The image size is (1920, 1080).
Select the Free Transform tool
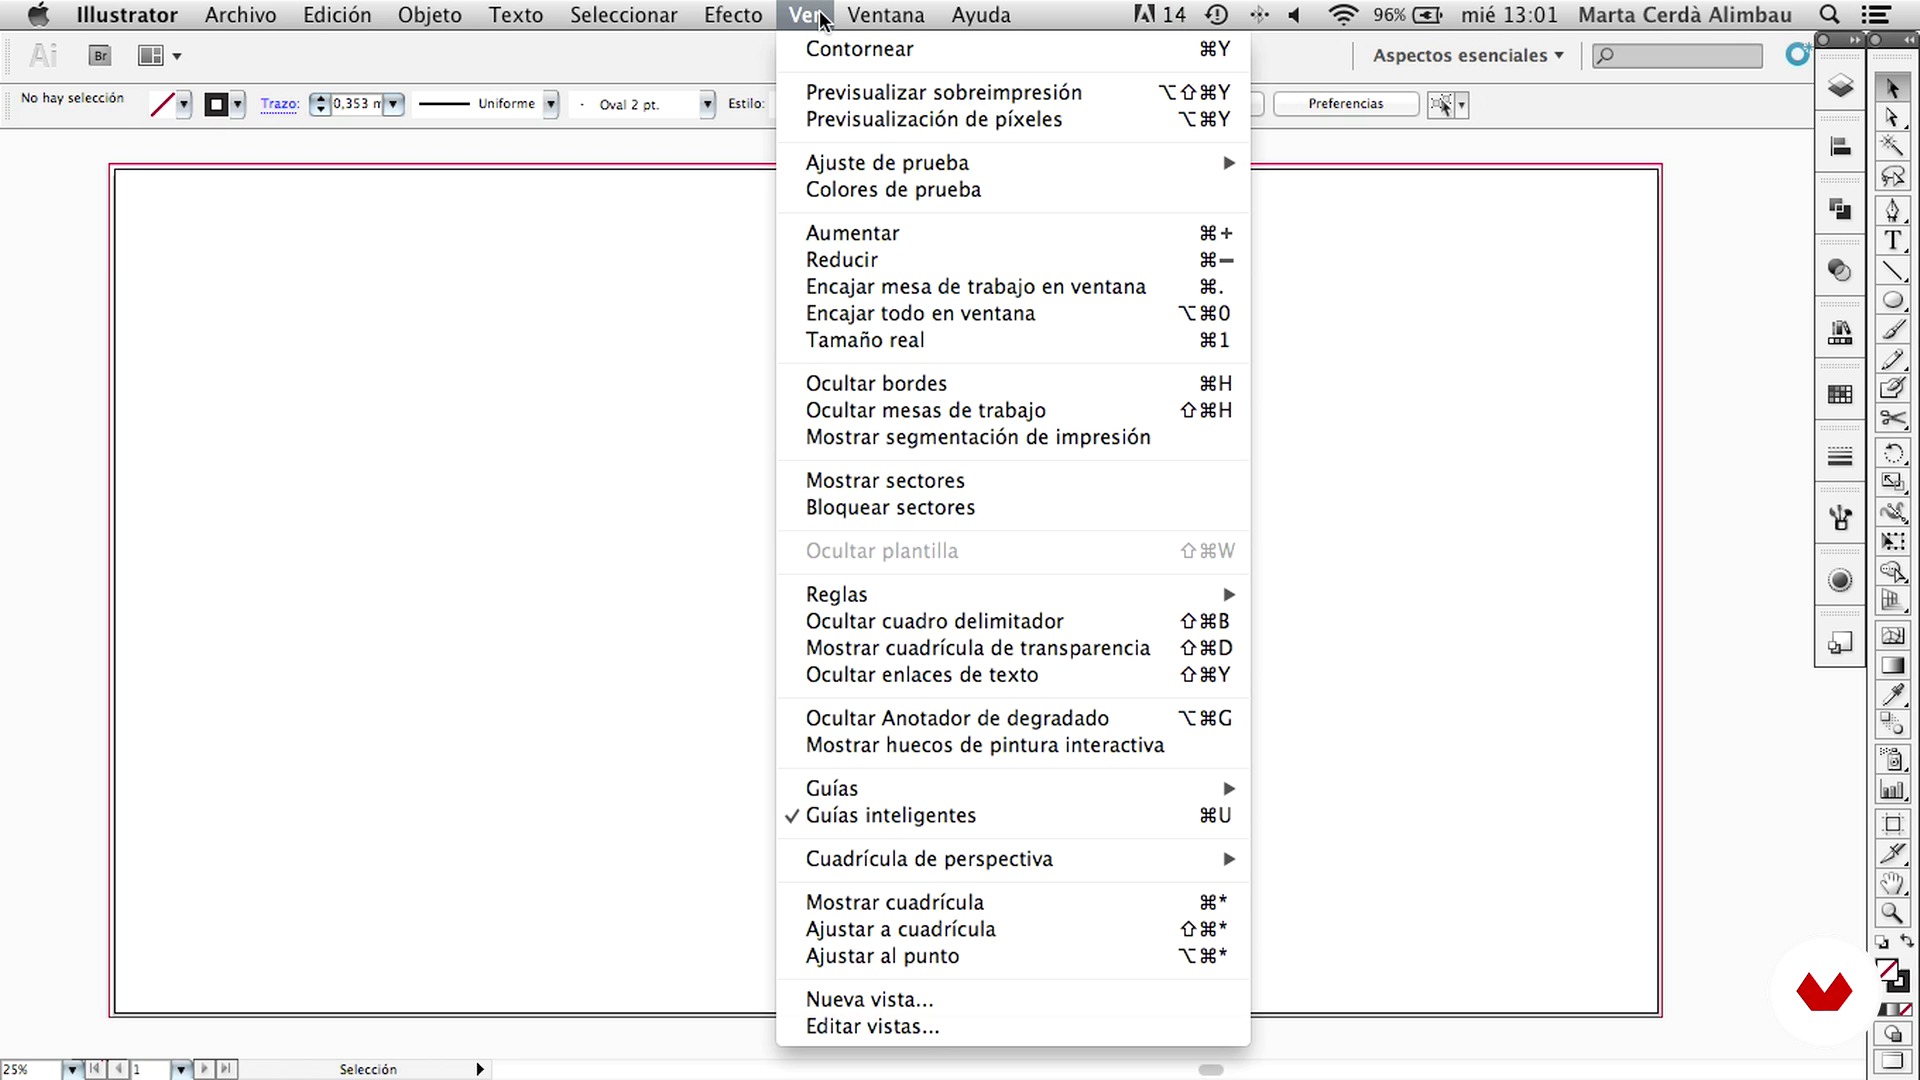[x=1892, y=541]
